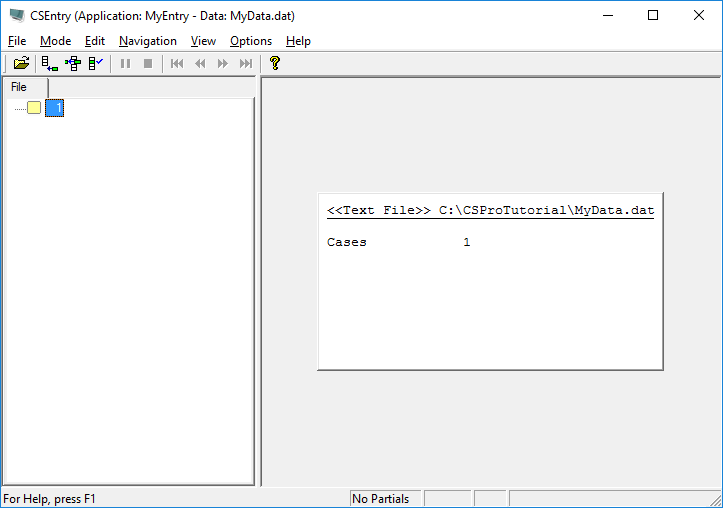Click the Open Data File folder icon
724x509 pixels.
pos(21,63)
